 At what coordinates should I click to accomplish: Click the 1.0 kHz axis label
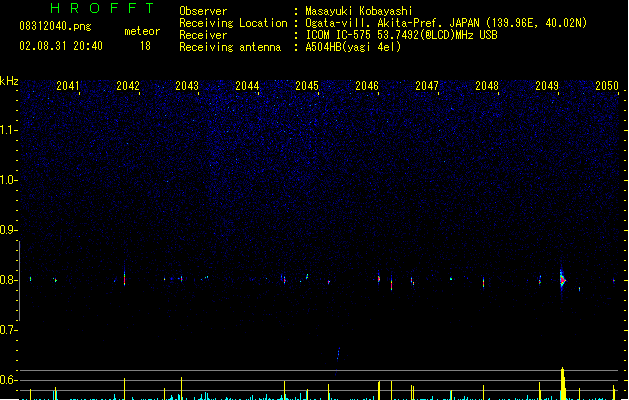7,180
